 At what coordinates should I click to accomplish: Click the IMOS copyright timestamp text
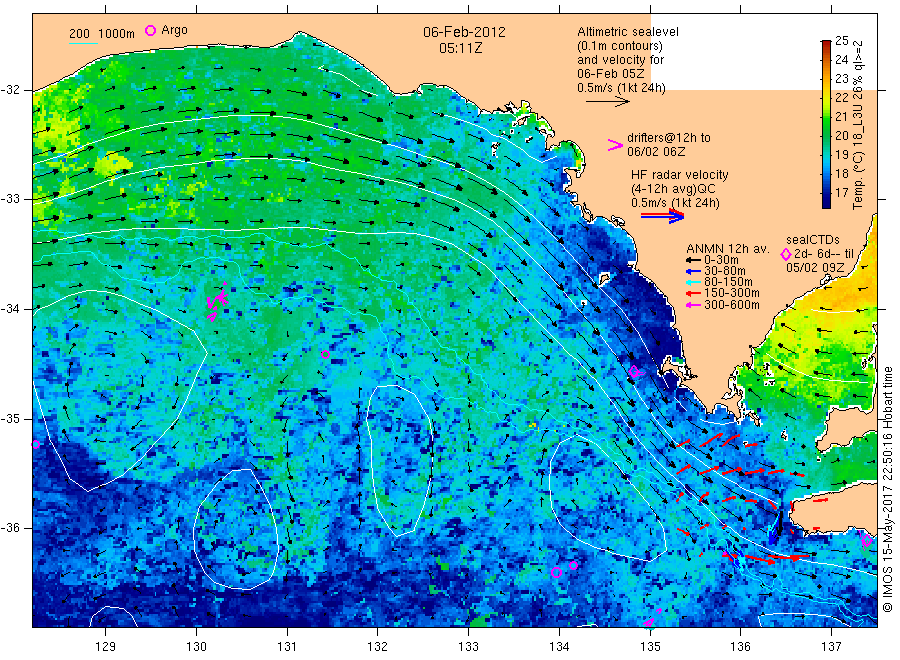888,489
